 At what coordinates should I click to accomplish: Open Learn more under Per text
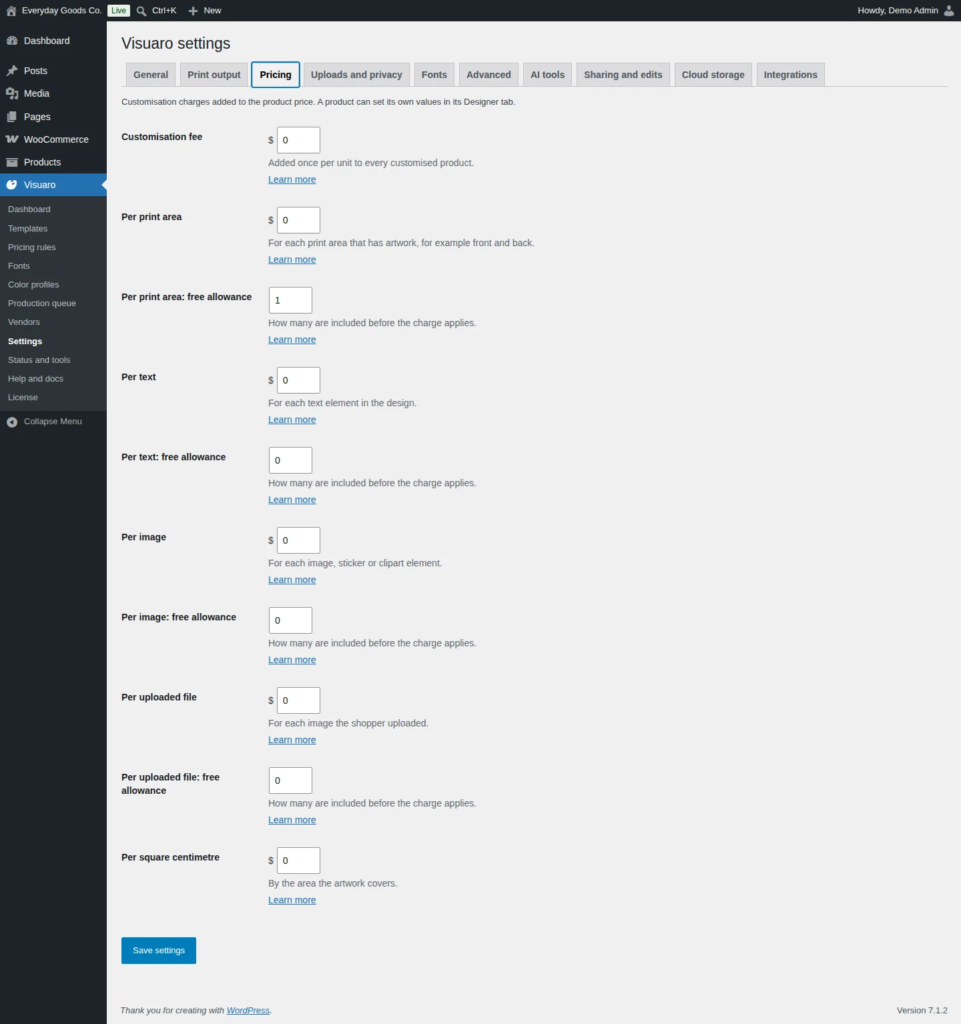tap(292, 420)
